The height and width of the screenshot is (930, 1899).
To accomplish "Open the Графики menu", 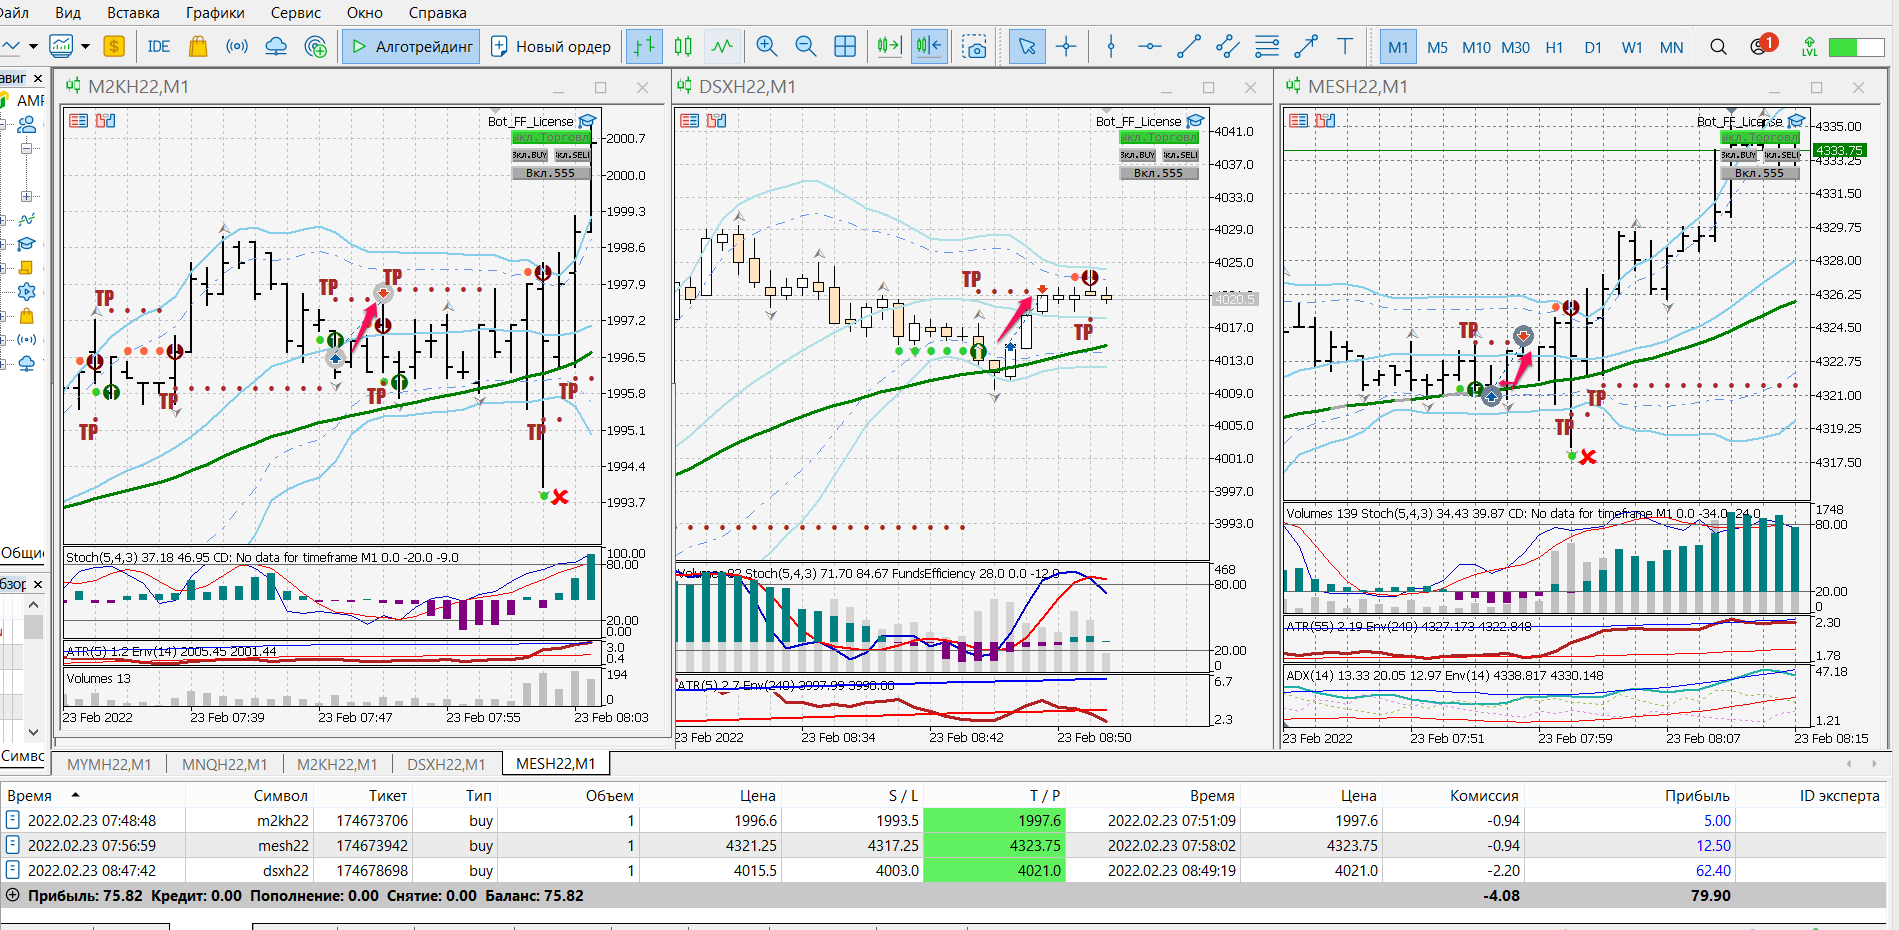I will pos(215,13).
